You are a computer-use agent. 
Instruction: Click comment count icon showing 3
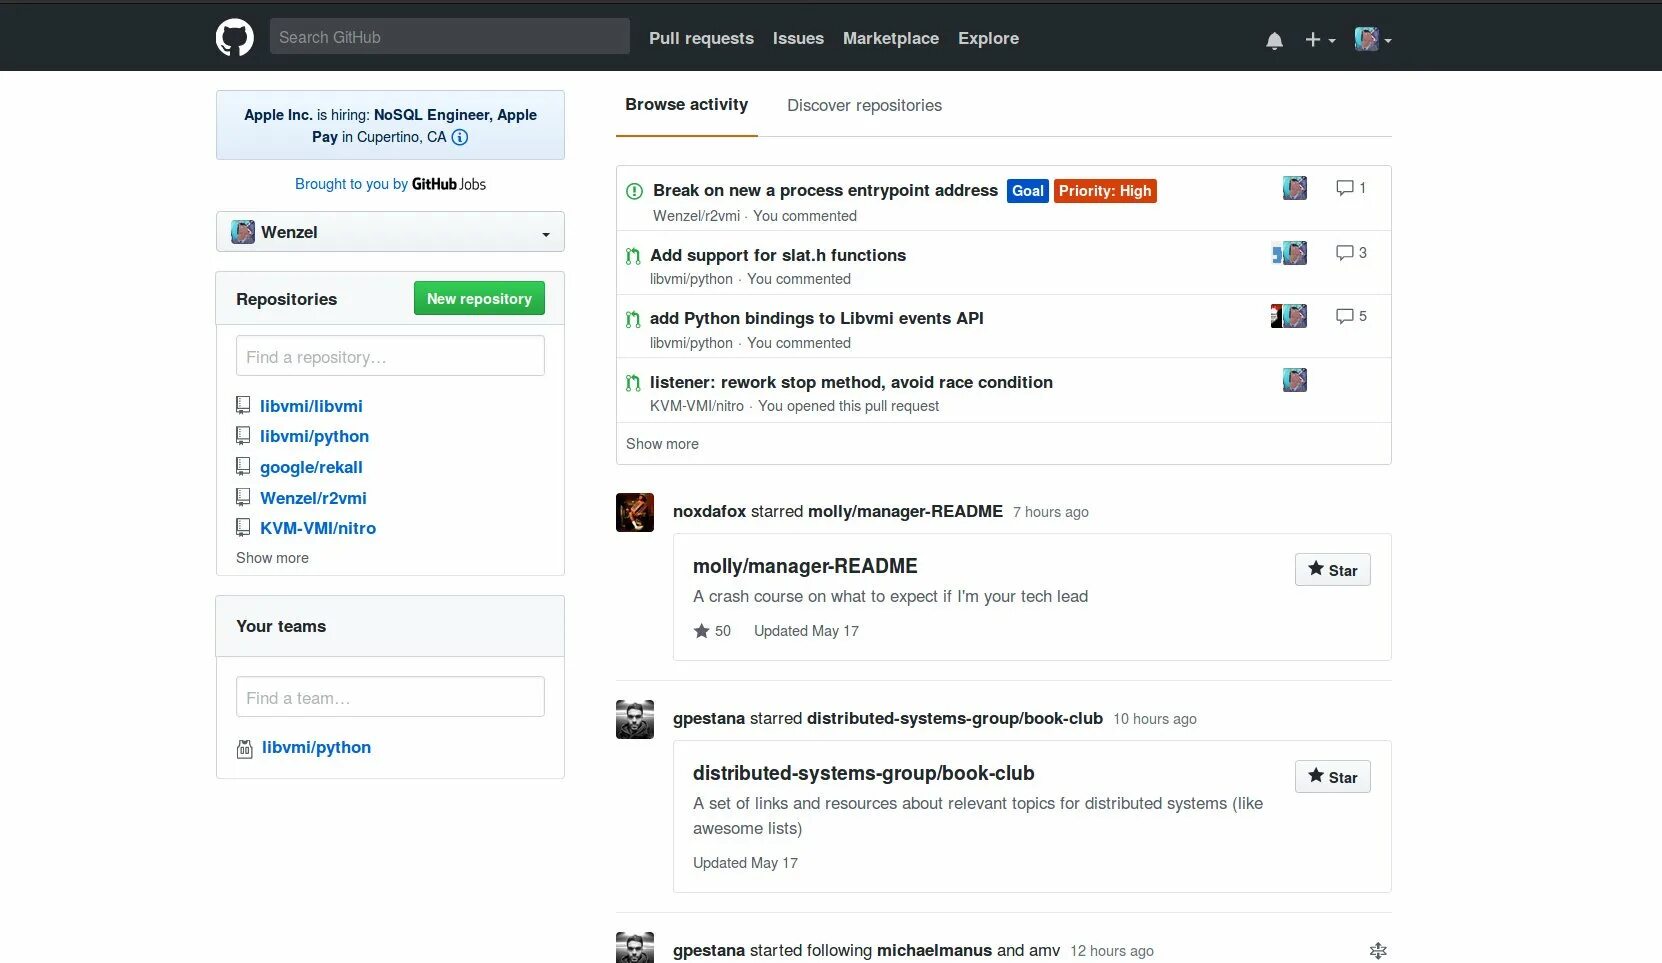[x=1345, y=253]
